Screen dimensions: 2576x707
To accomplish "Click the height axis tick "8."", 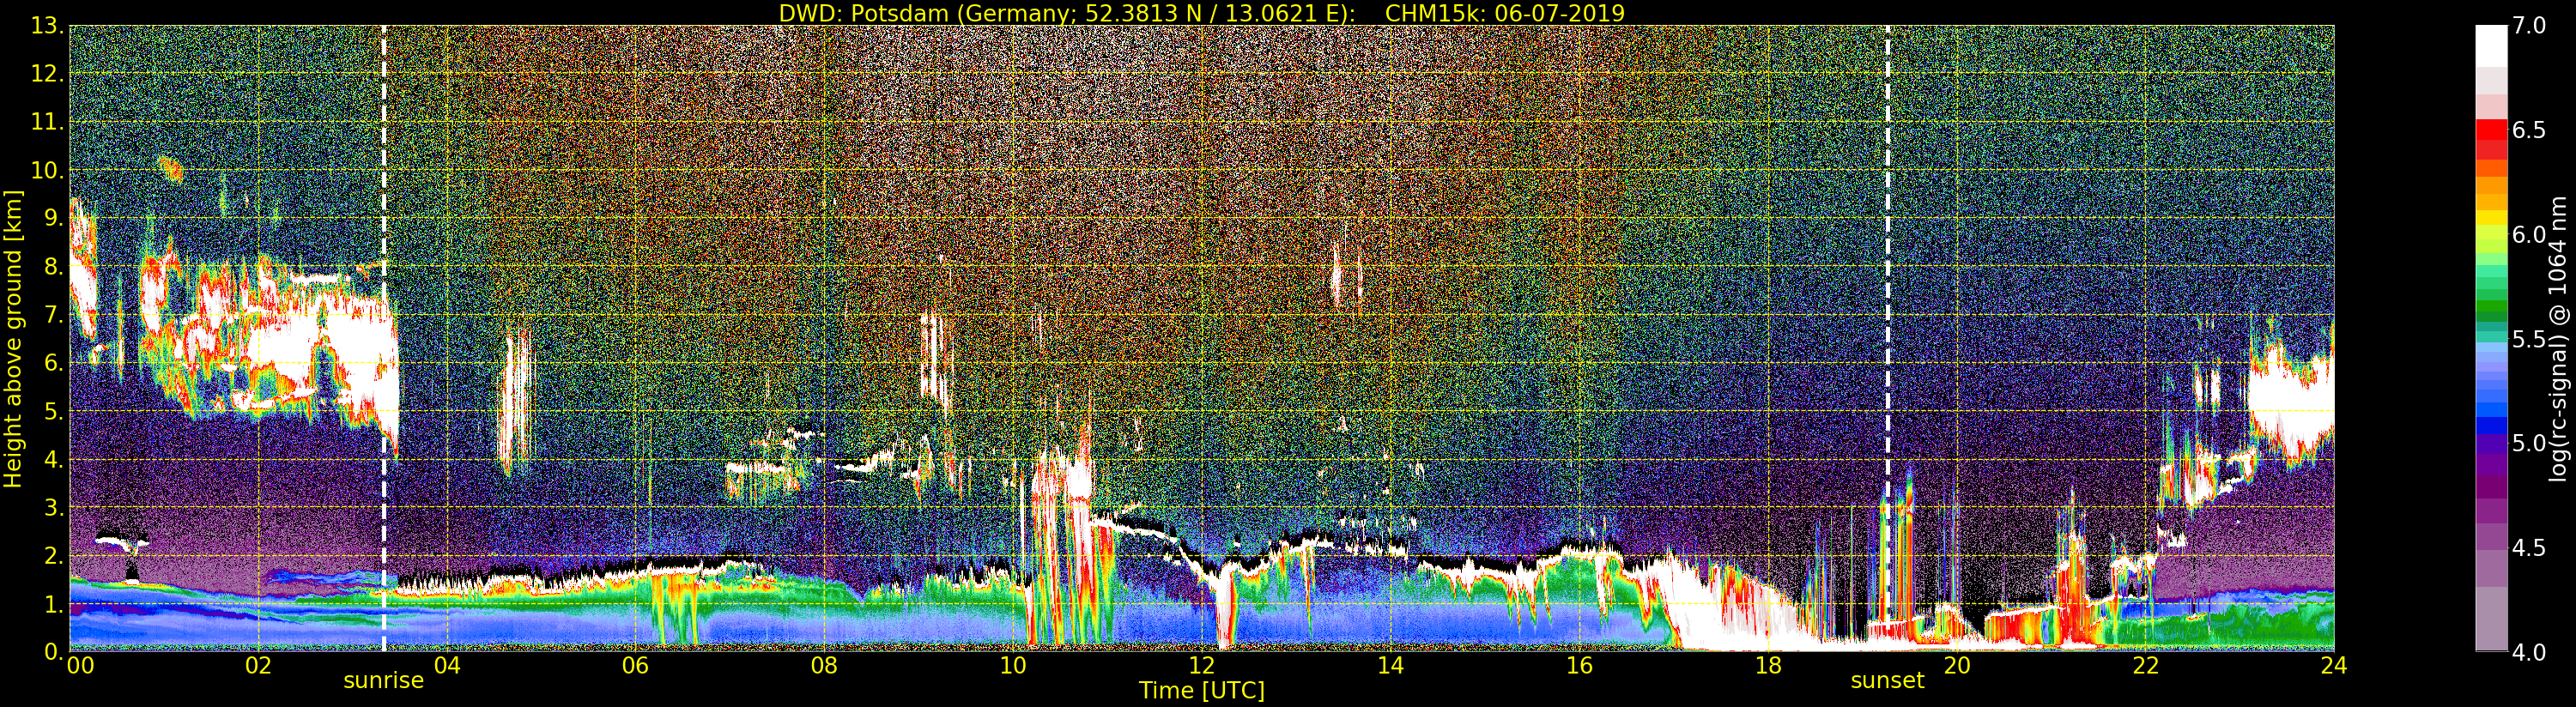I will pos(54,267).
